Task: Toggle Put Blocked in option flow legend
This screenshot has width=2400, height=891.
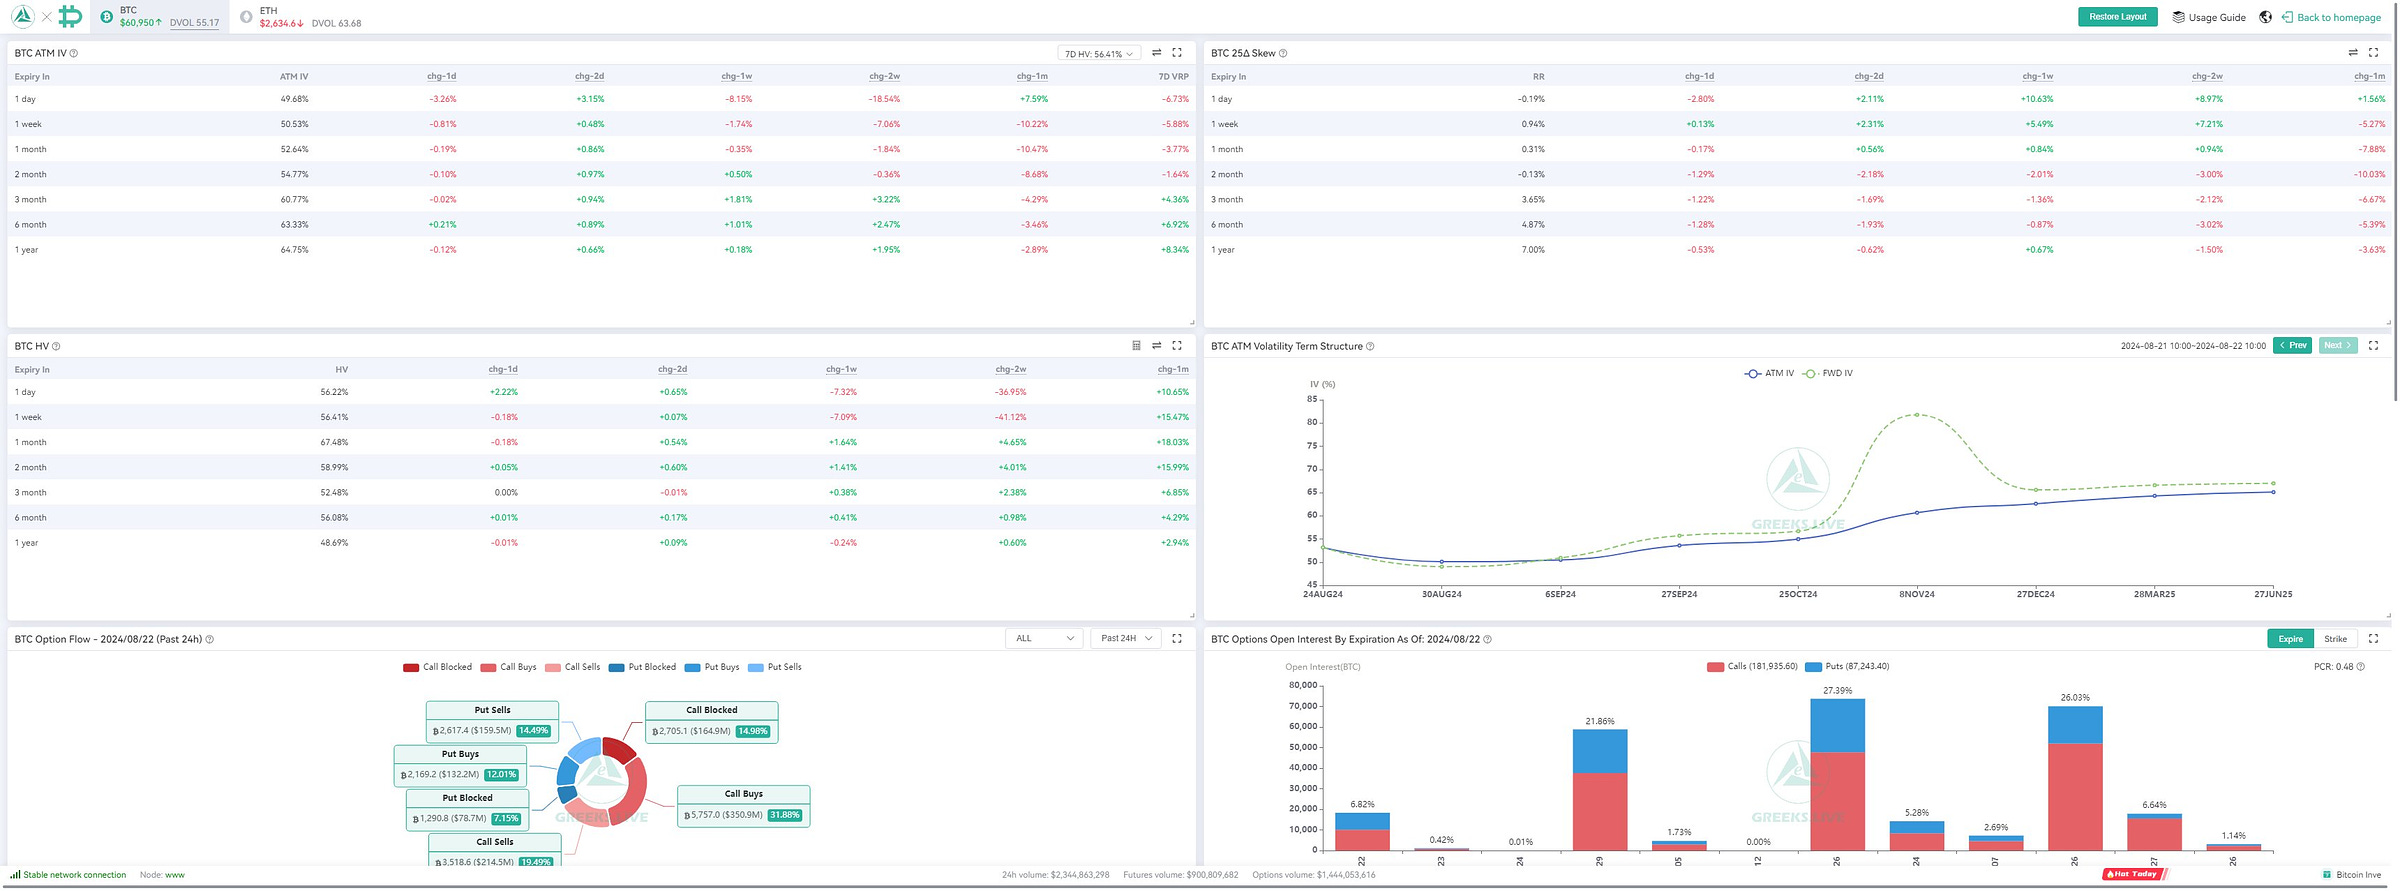Action: tap(642, 667)
